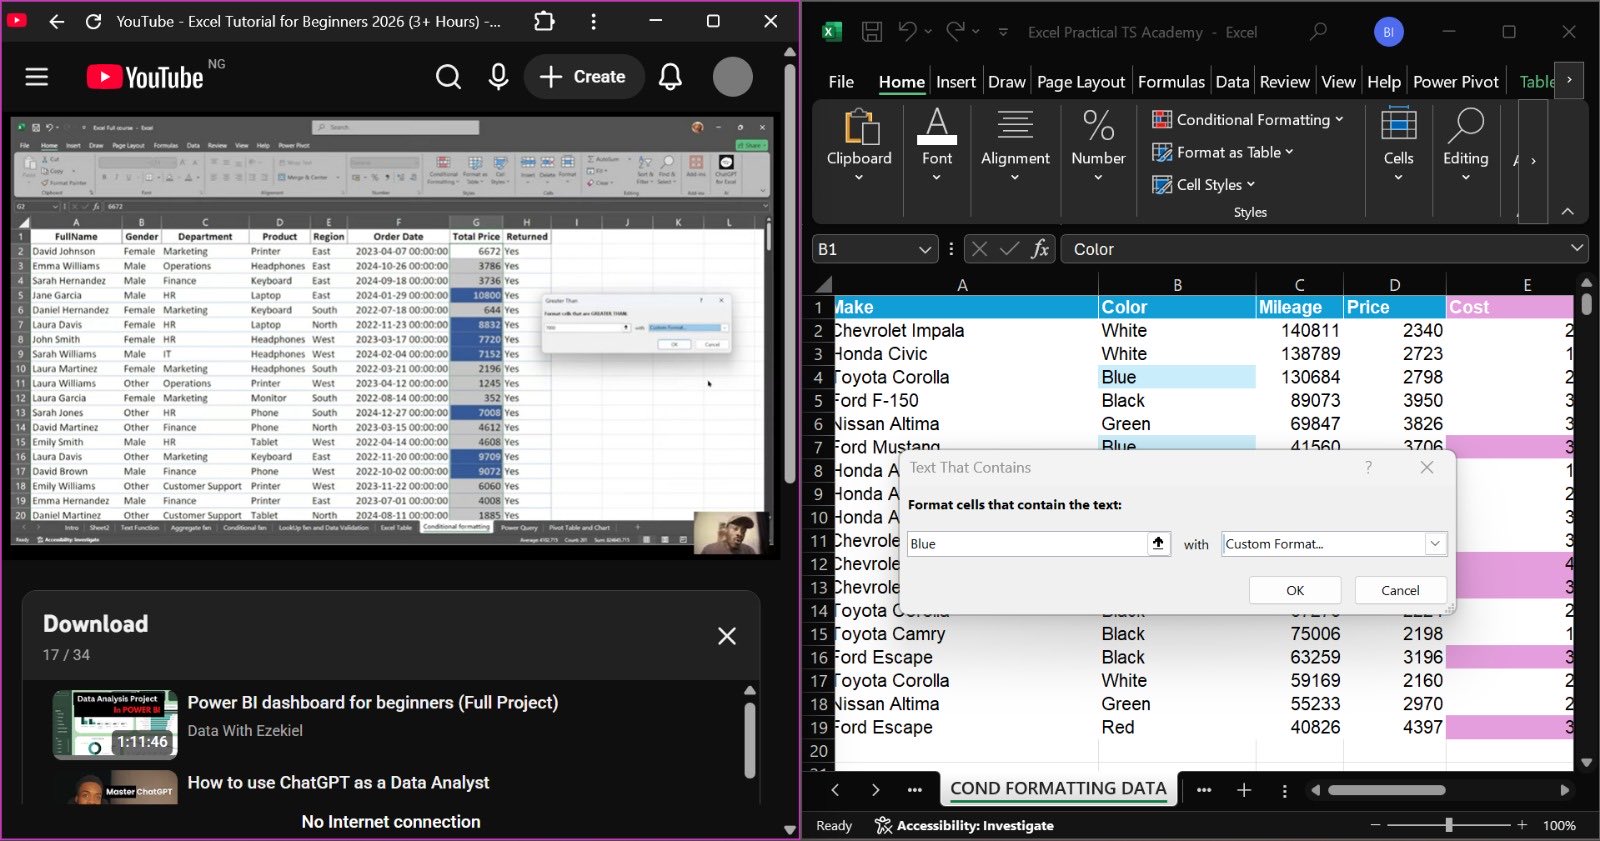Open the Format as Table dropdown

click(1224, 152)
